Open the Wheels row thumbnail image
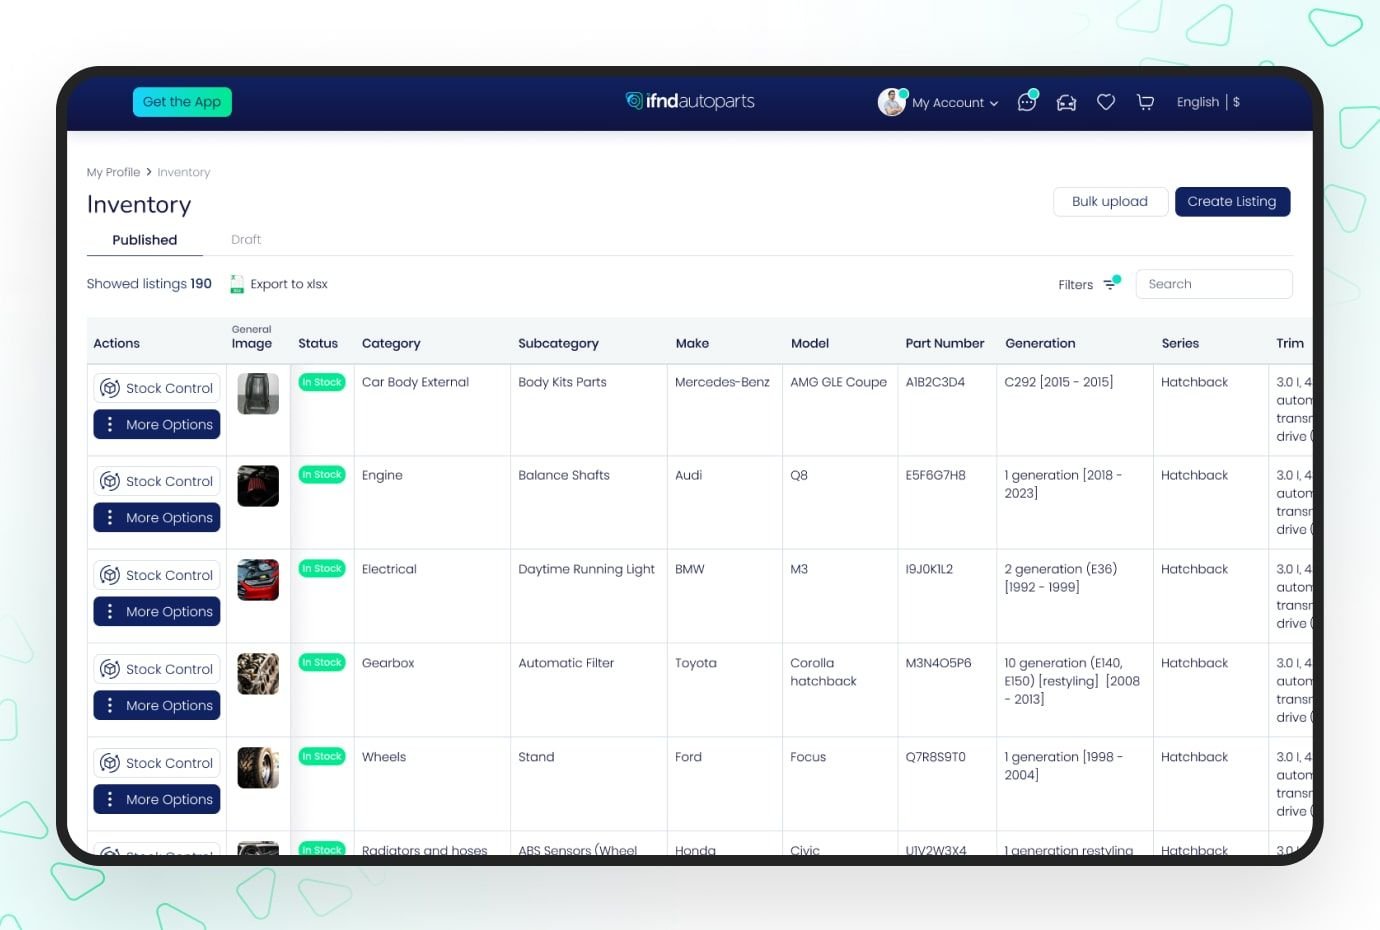Viewport: 1380px width, 930px height. click(258, 768)
